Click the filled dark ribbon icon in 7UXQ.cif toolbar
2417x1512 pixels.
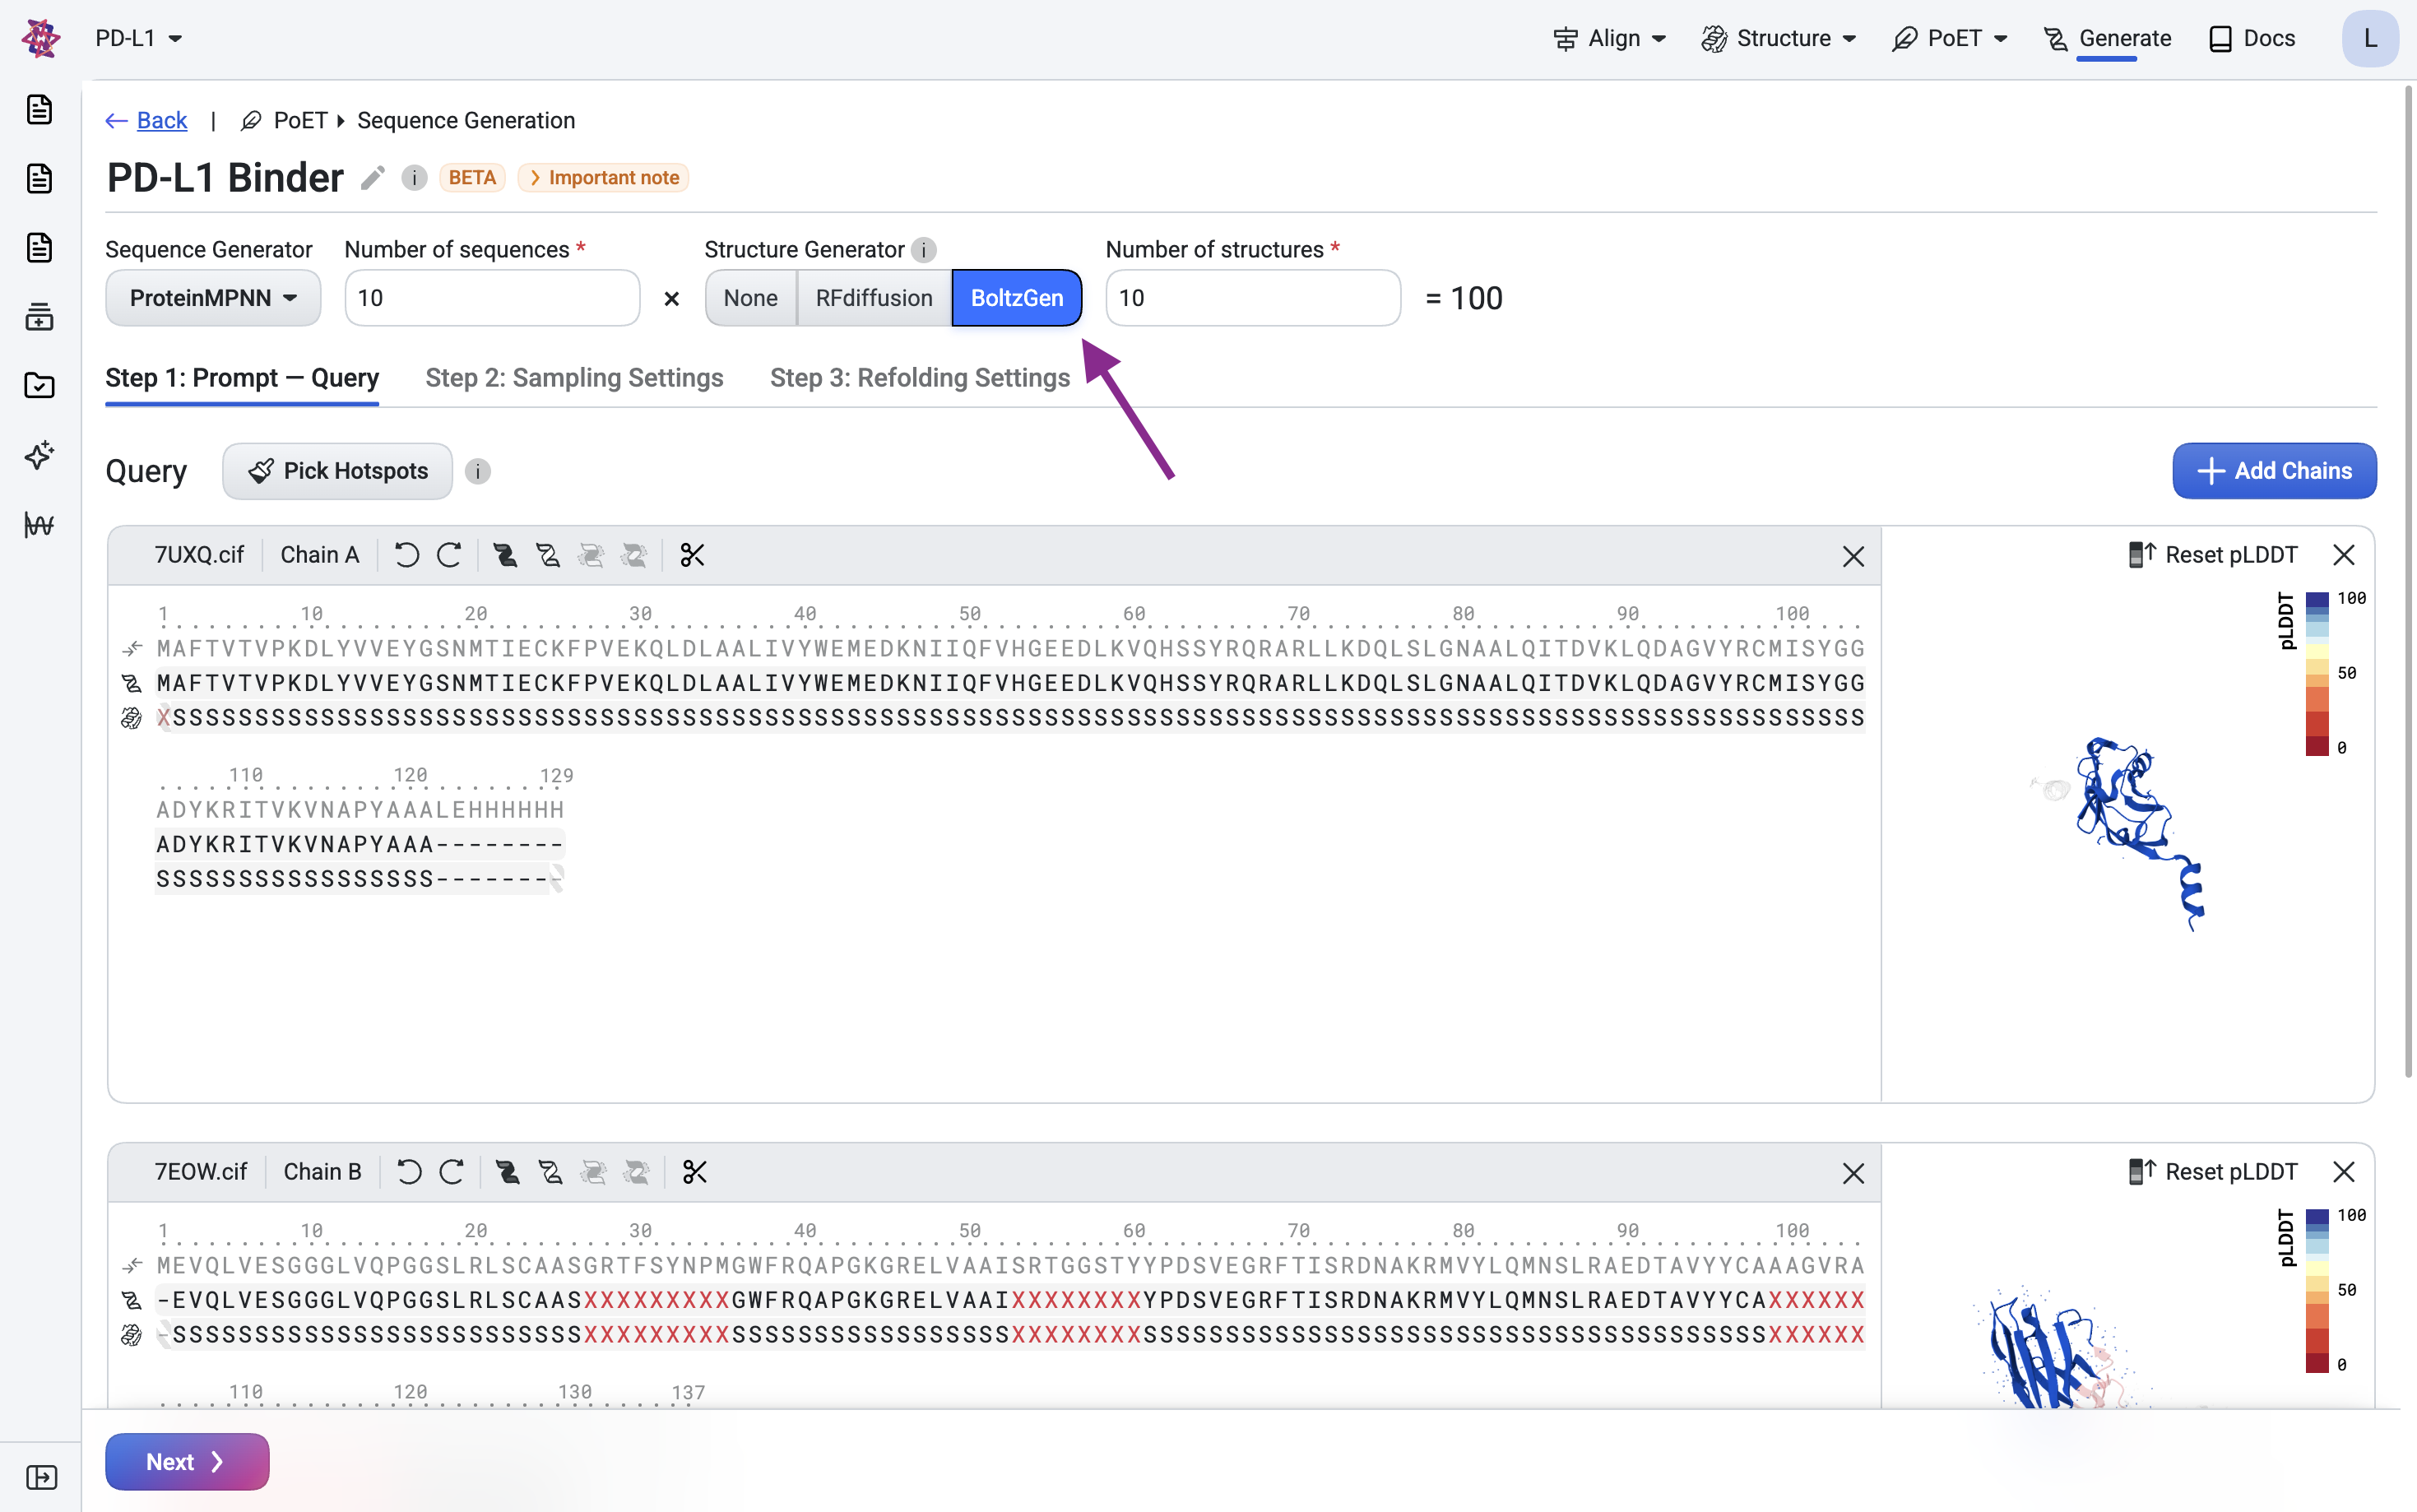click(505, 555)
